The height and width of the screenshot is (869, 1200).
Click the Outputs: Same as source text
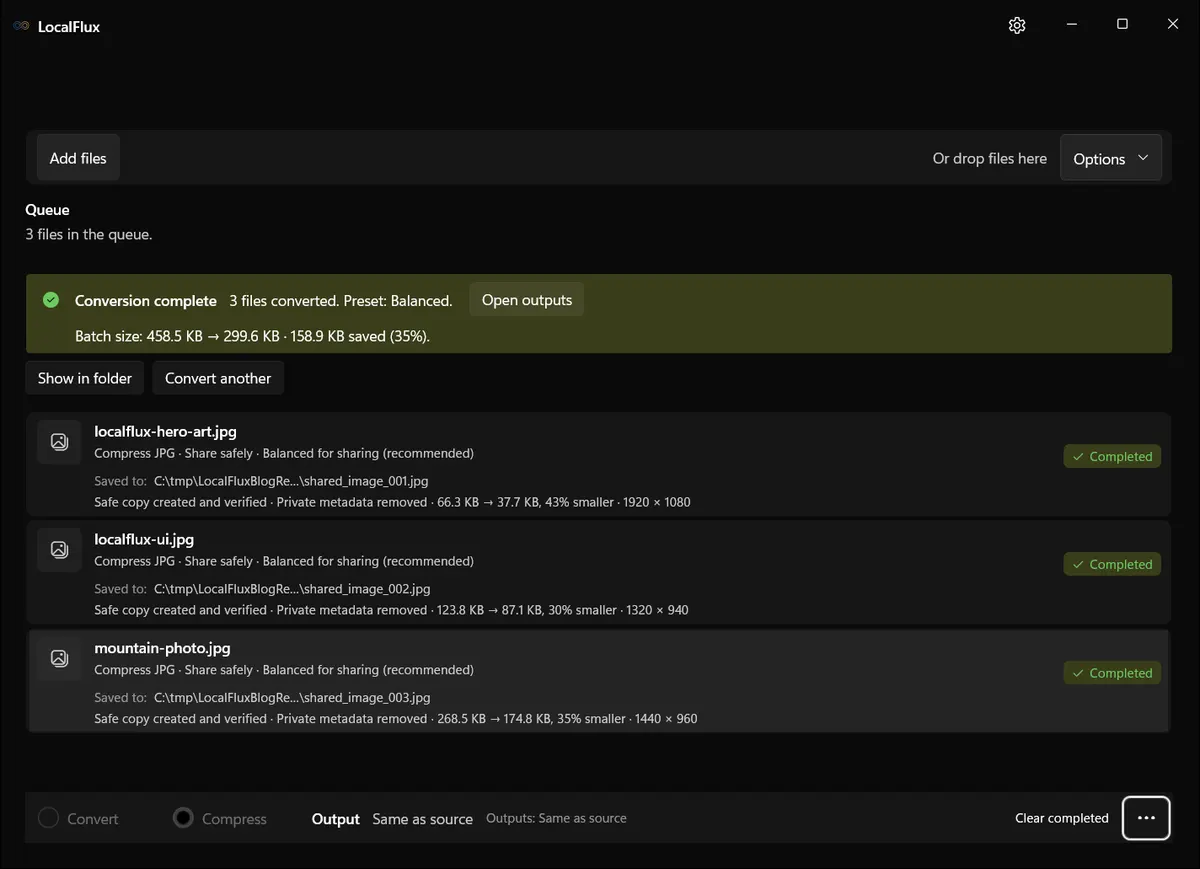[x=556, y=818]
